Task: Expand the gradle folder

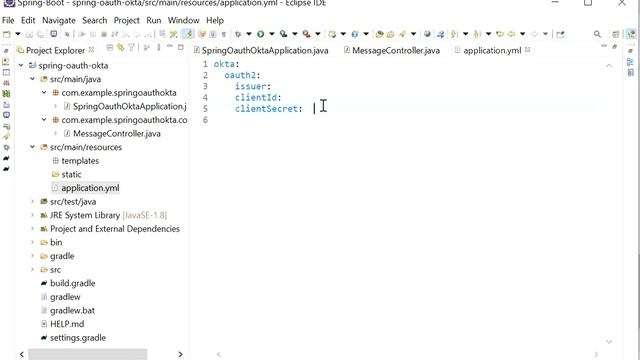Action: (x=32, y=256)
